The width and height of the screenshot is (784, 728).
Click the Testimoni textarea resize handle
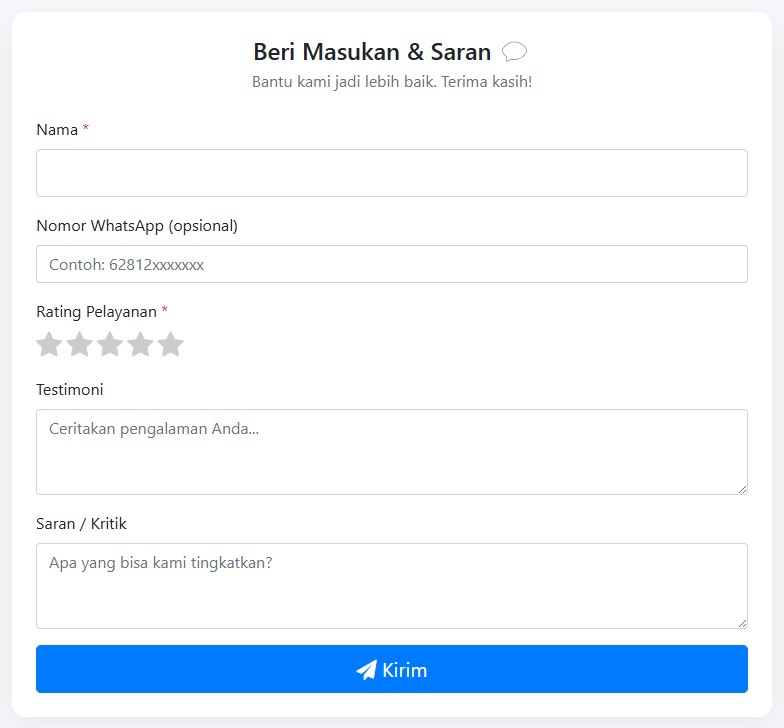click(x=741, y=488)
